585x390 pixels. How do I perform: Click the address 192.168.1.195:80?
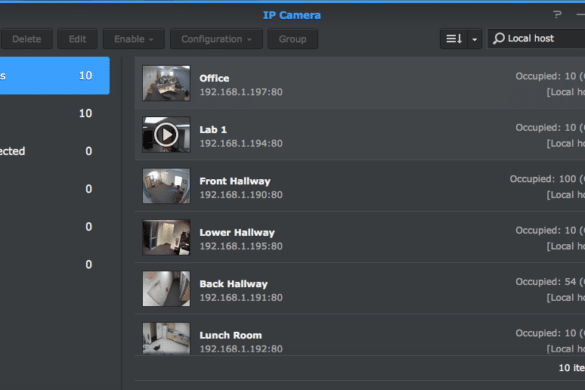[x=241, y=246]
